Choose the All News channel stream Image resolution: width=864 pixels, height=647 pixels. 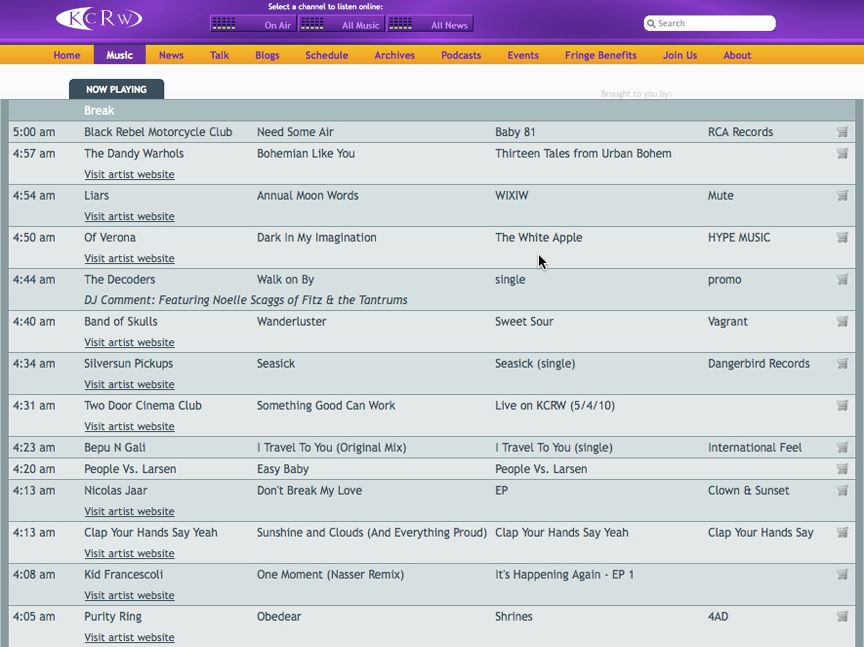(x=430, y=24)
